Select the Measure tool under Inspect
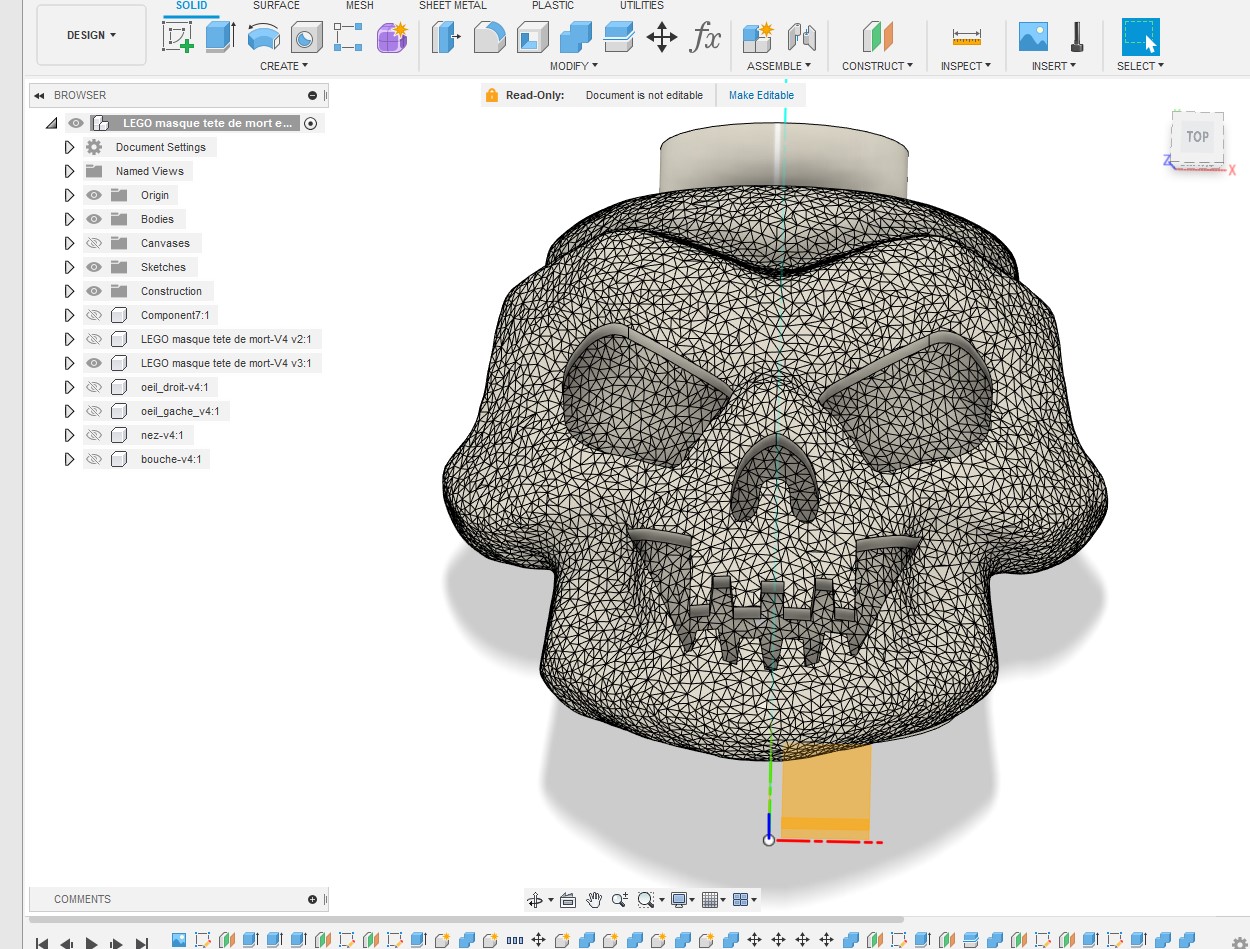 pos(966,38)
